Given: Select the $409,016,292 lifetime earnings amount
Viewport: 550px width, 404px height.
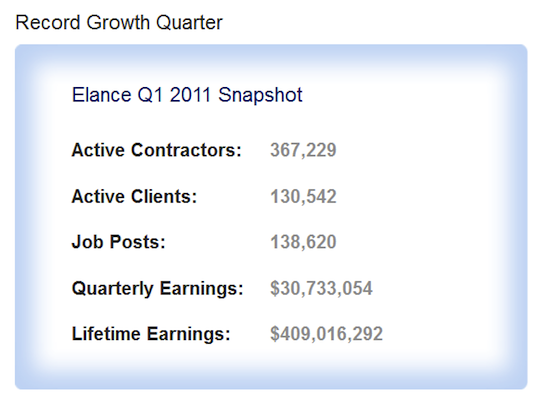Looking at the screenshot, I should point(326,334).
